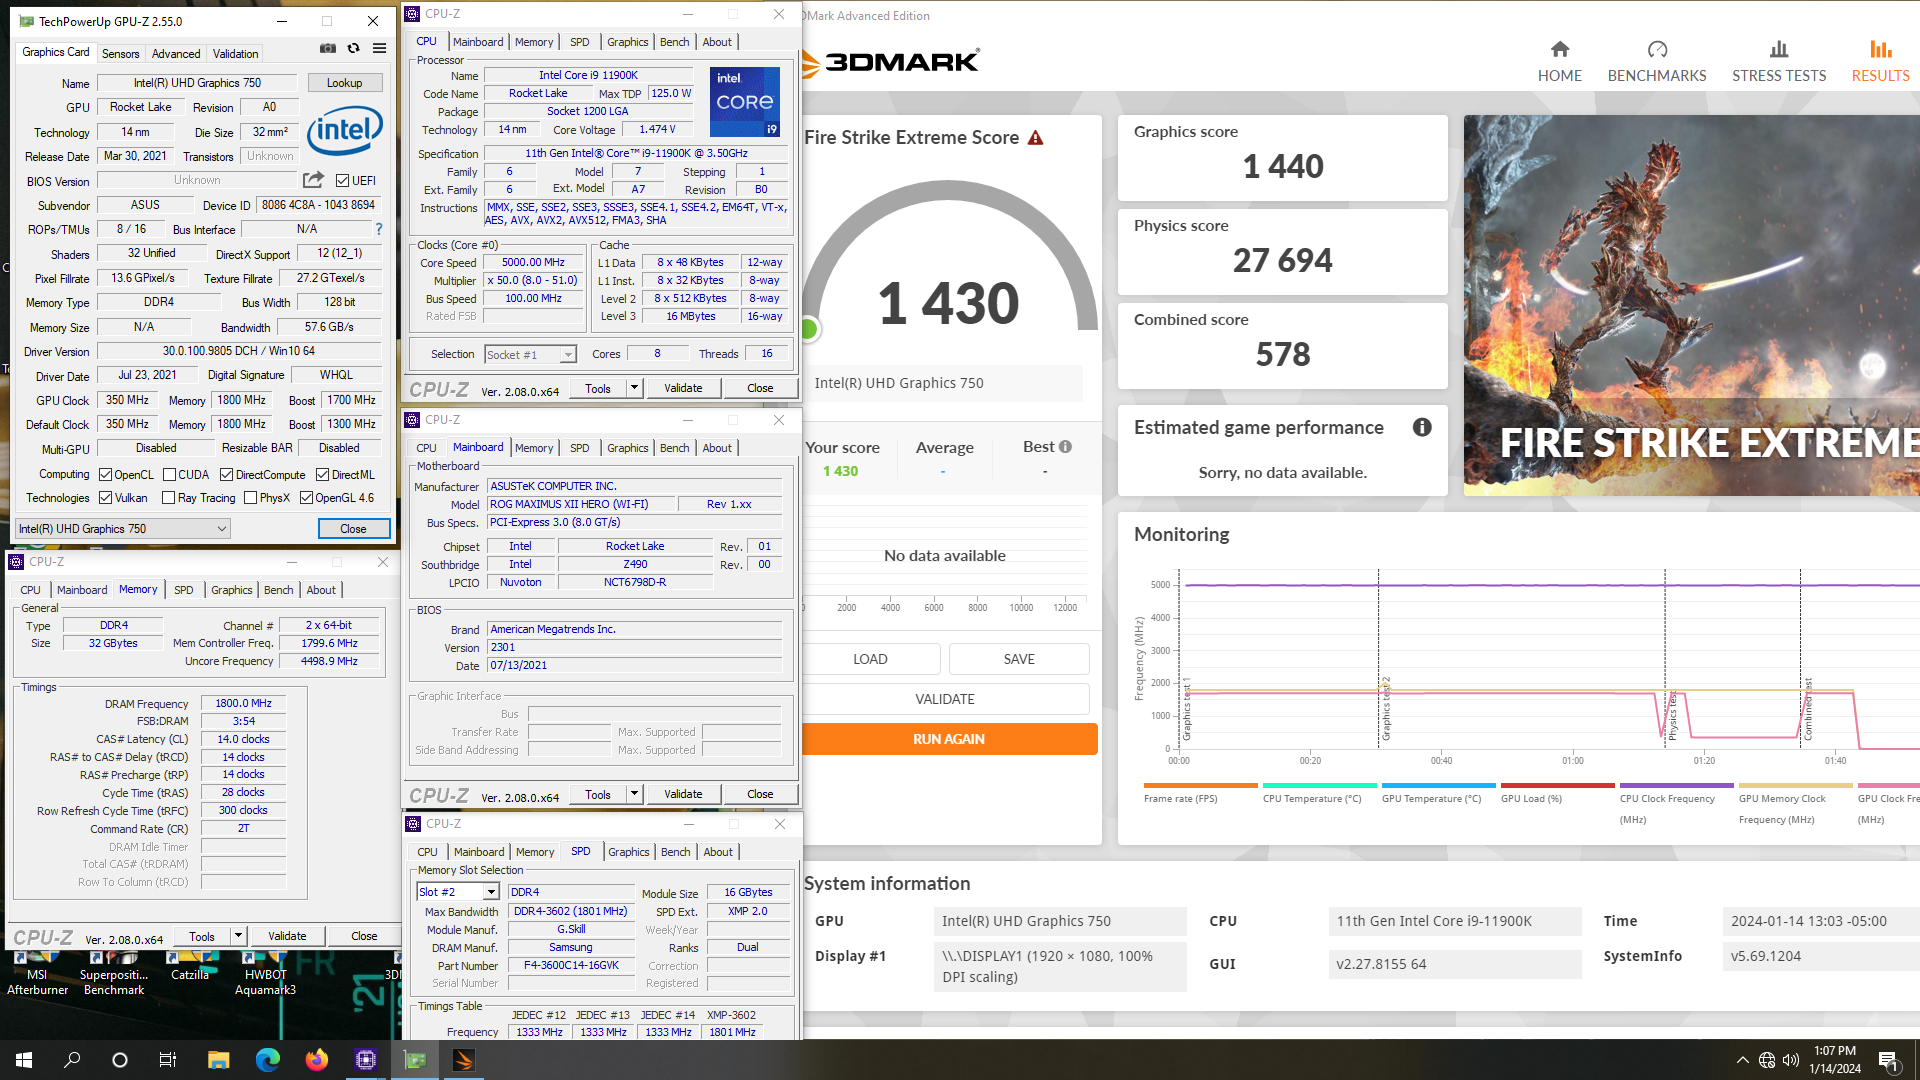Open the notification center in taskbar

coord(1888,1060)
